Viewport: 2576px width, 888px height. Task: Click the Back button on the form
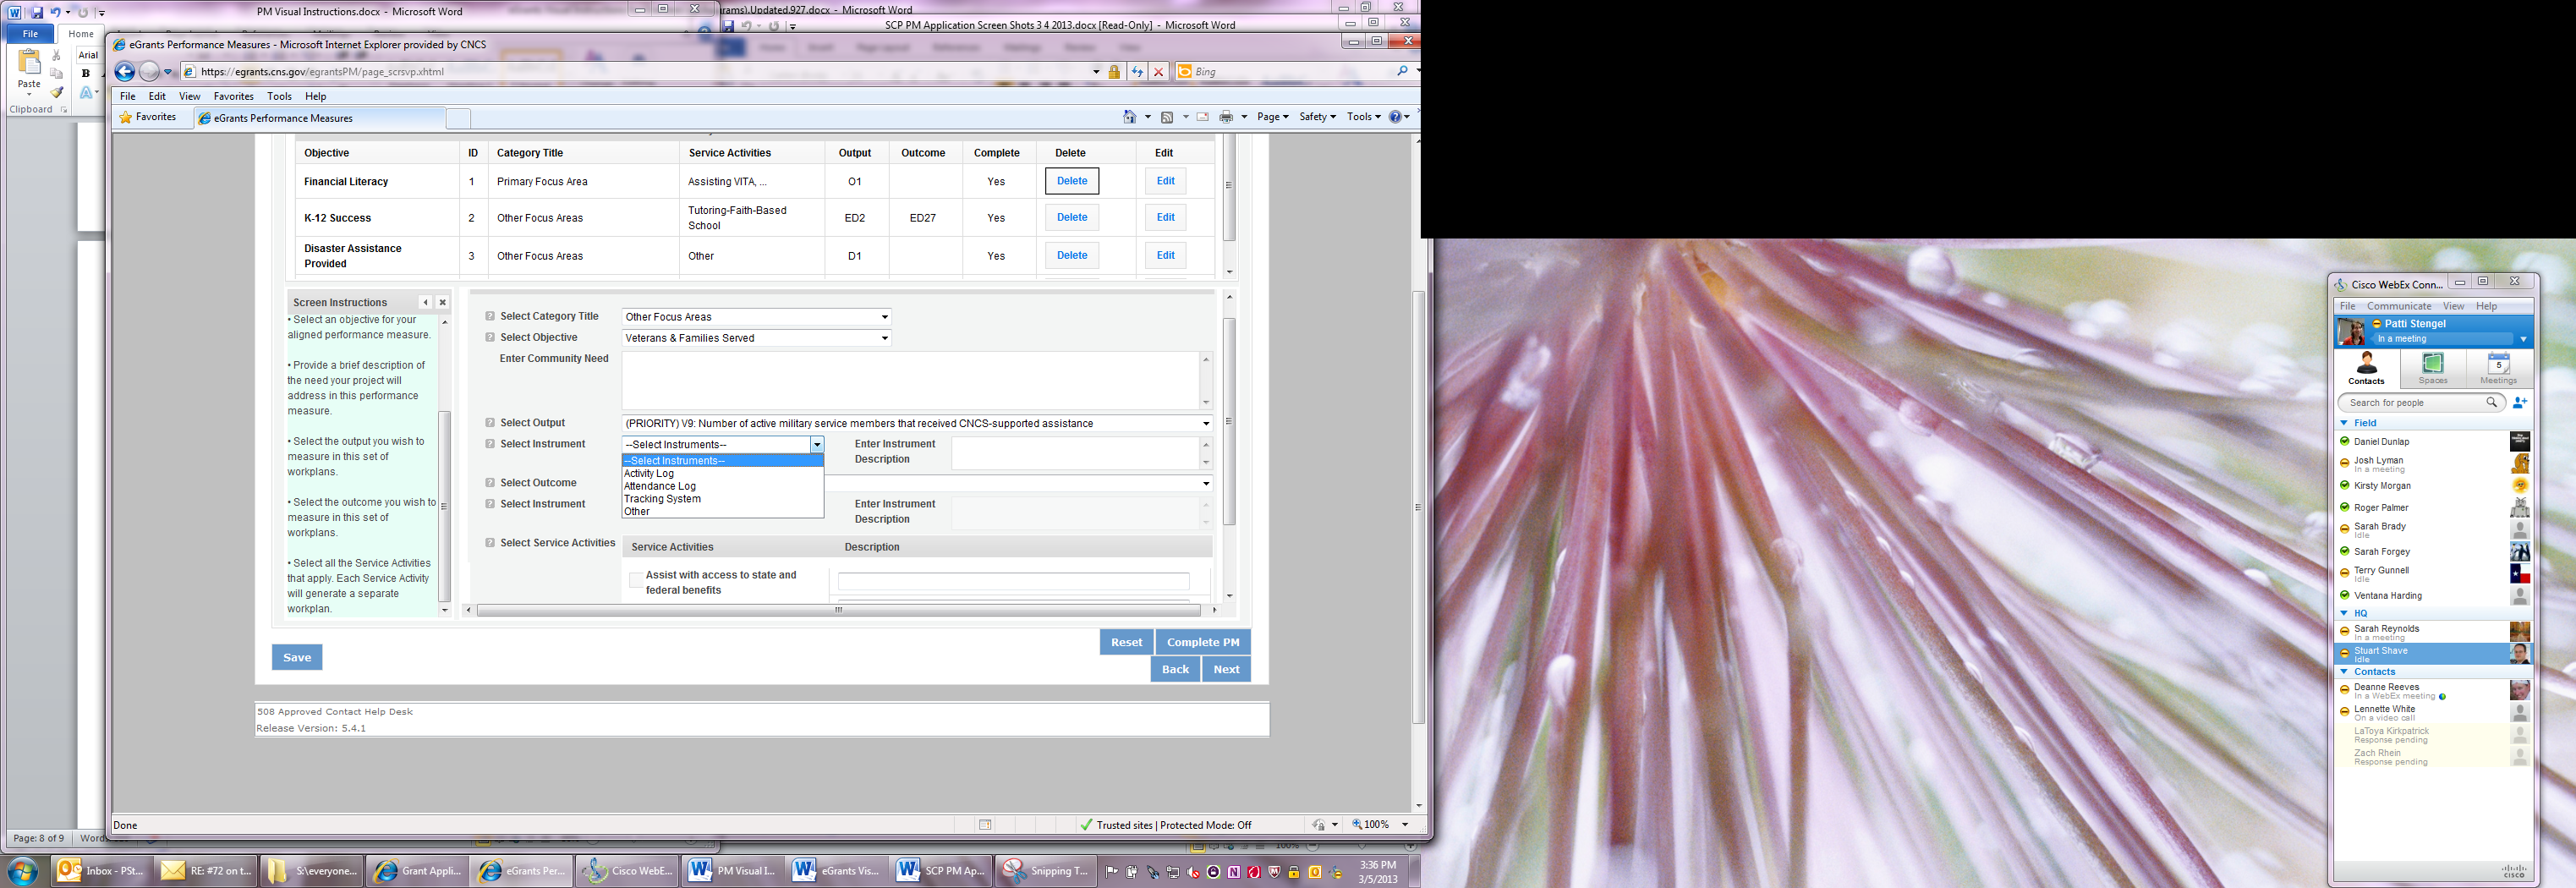click(x=1175, y=669)
